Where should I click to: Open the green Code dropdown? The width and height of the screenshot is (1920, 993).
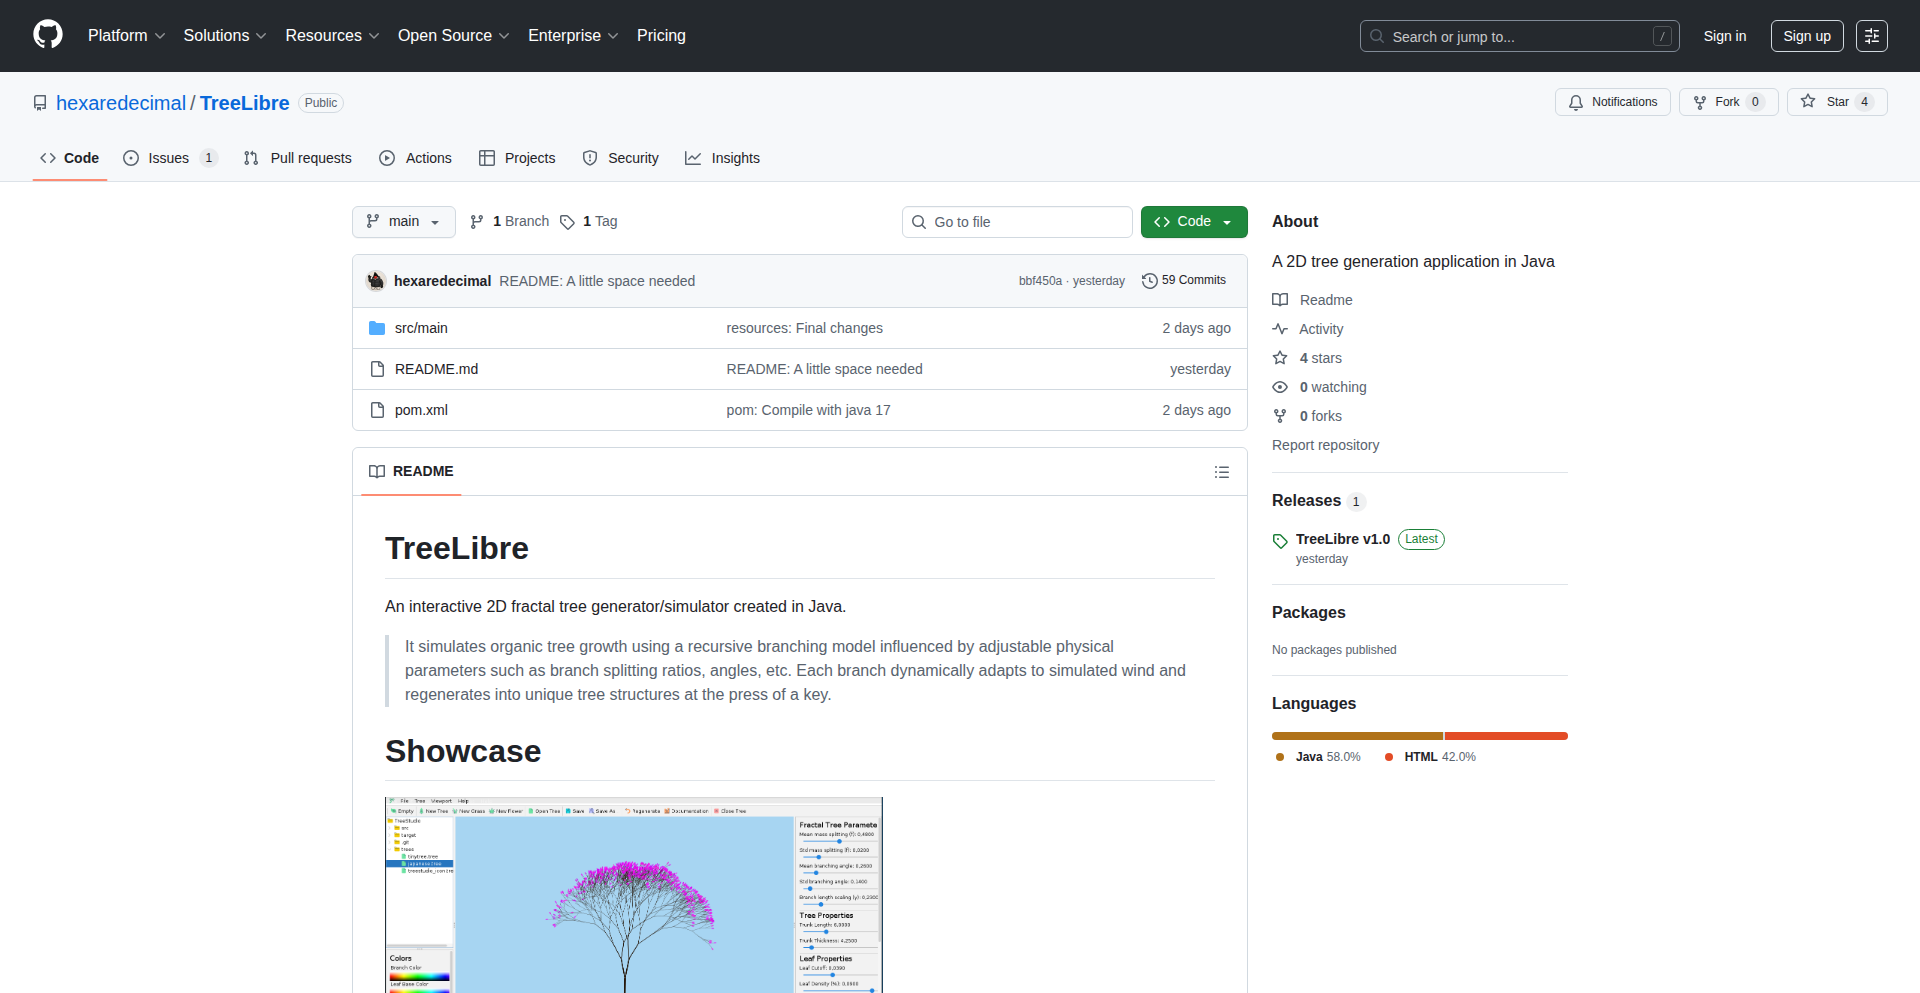coord(1193,222)
